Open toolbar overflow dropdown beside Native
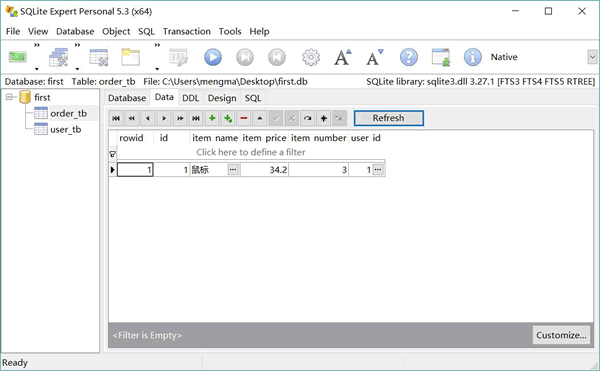Viewport: 600px width, 371px height. pos(592,57)
